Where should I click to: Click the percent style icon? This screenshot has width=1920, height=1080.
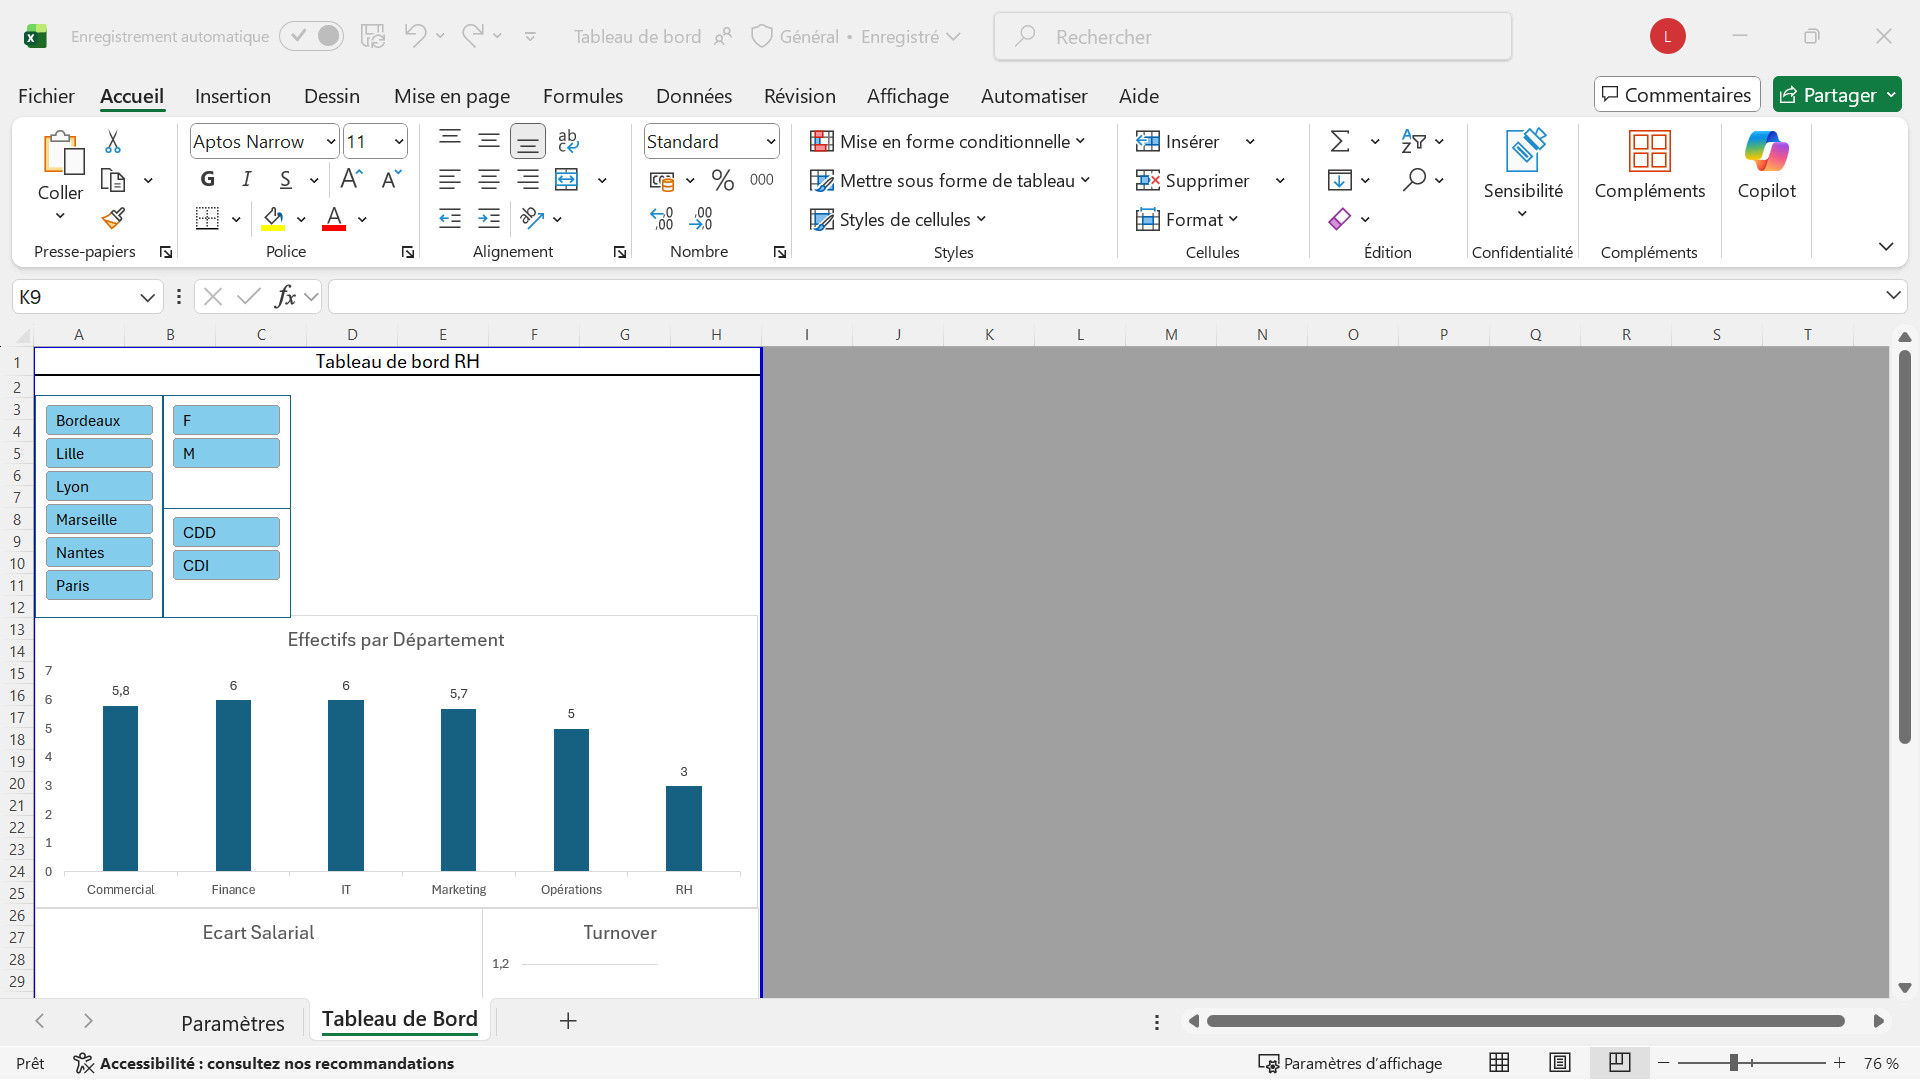(722, 180)
